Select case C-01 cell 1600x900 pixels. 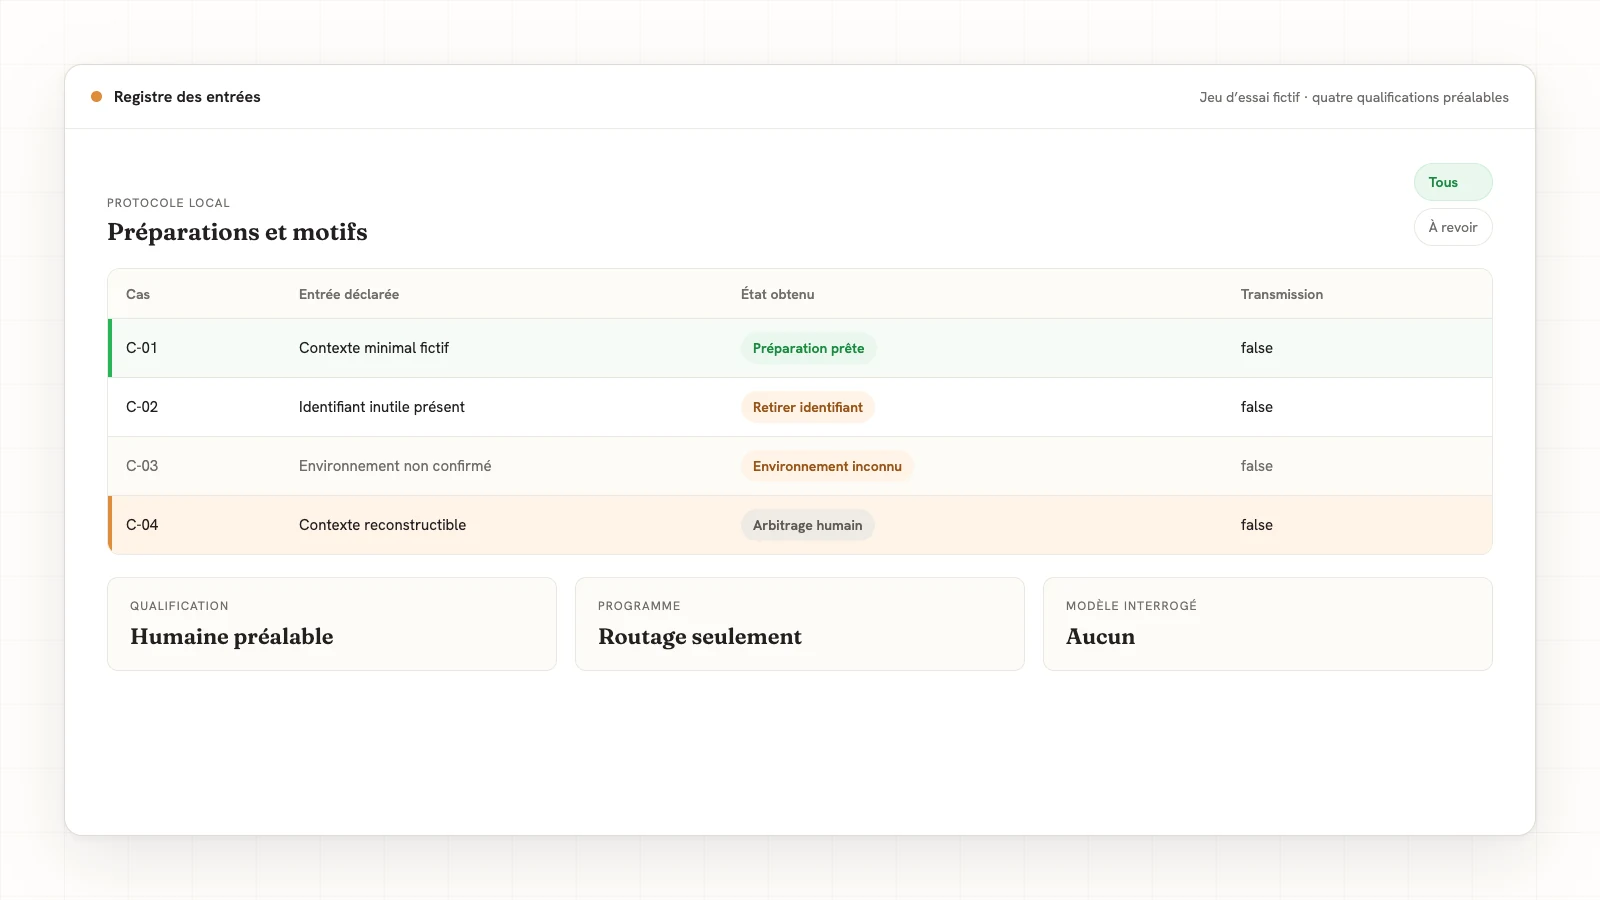(x=142, y=348)
